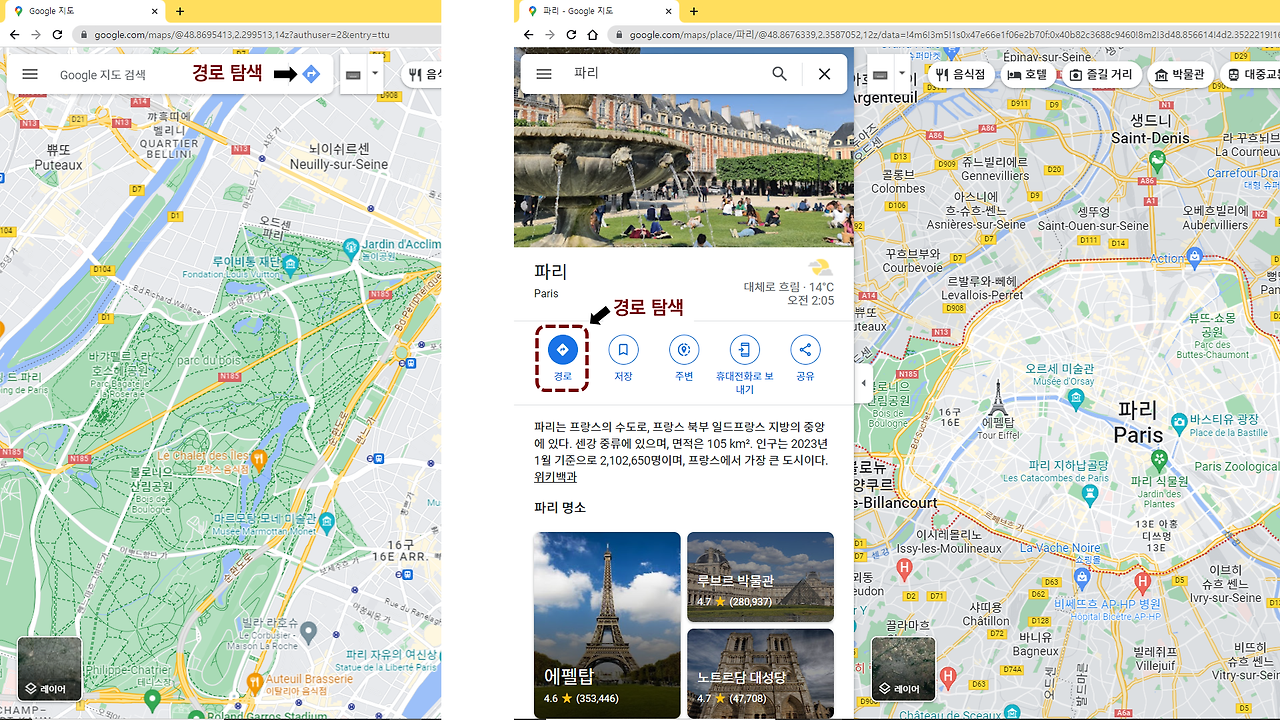Select 음식점 restaurants chip in right window
Viewport: 1280px width, 720px height.
tap(961, 75)
